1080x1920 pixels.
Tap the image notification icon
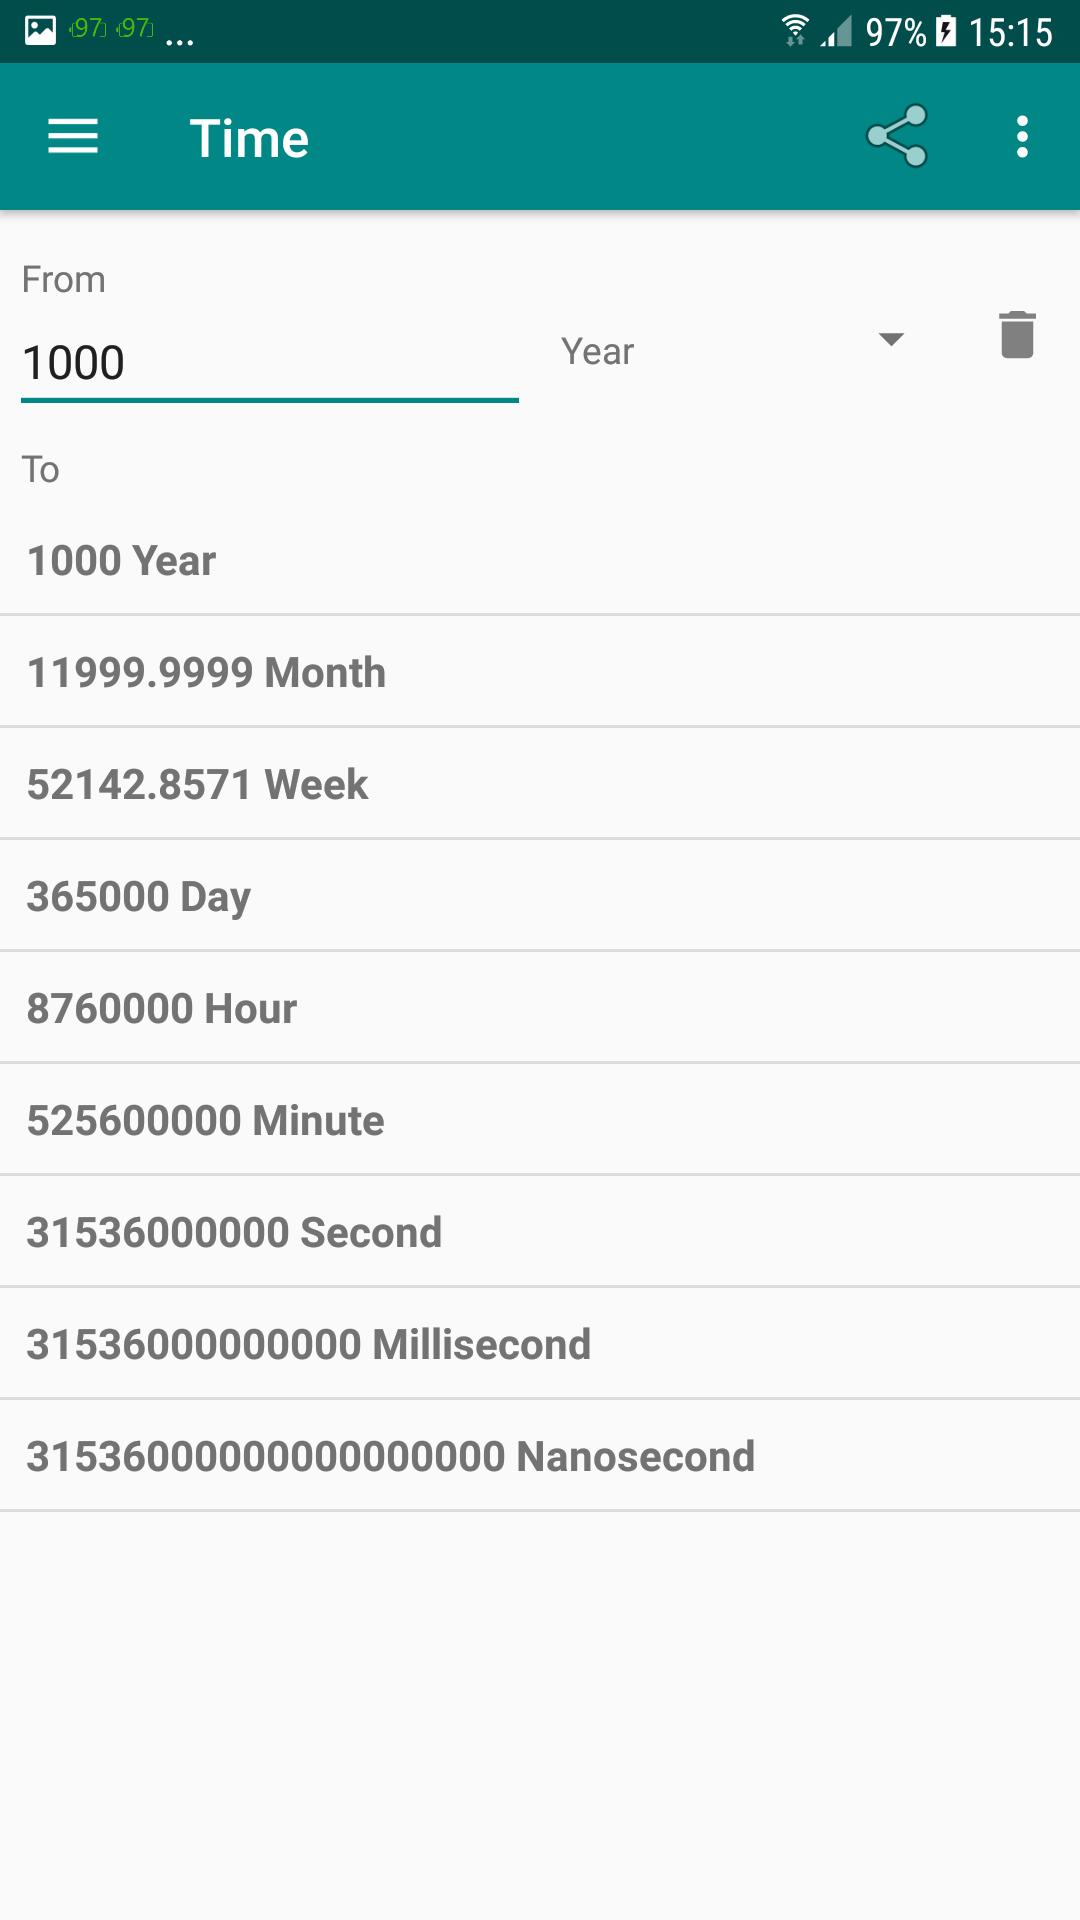click(x=40, y=30)
